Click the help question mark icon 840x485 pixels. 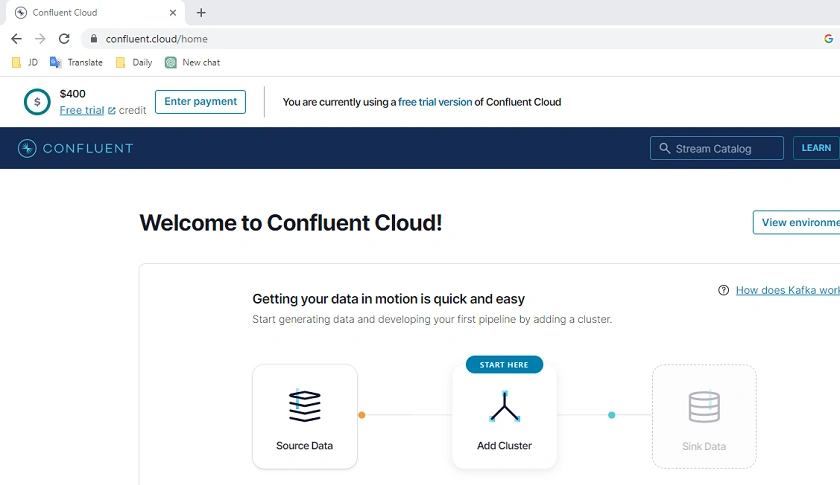723,290
